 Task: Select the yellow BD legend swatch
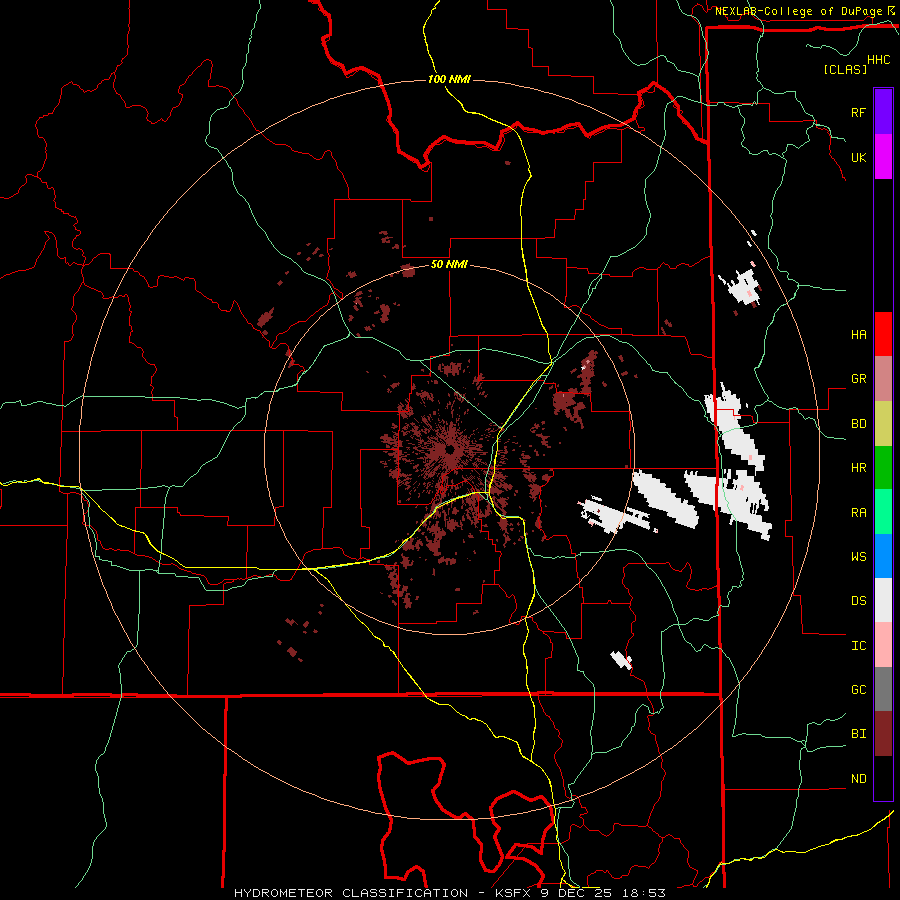(x=883, y=424)
